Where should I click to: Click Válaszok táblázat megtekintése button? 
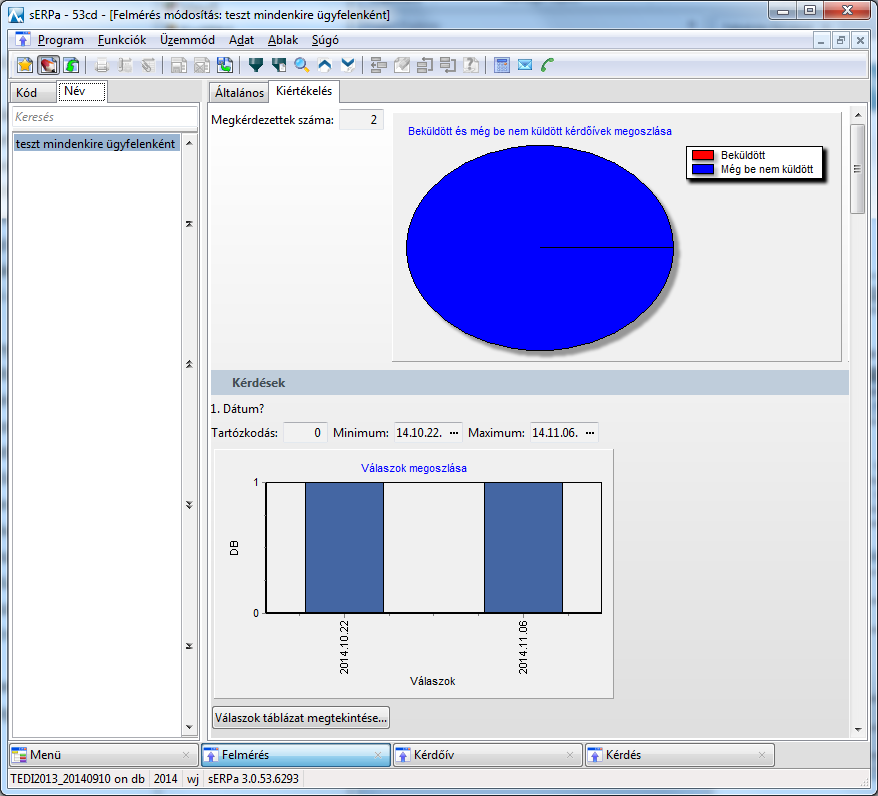pos(301,718)
